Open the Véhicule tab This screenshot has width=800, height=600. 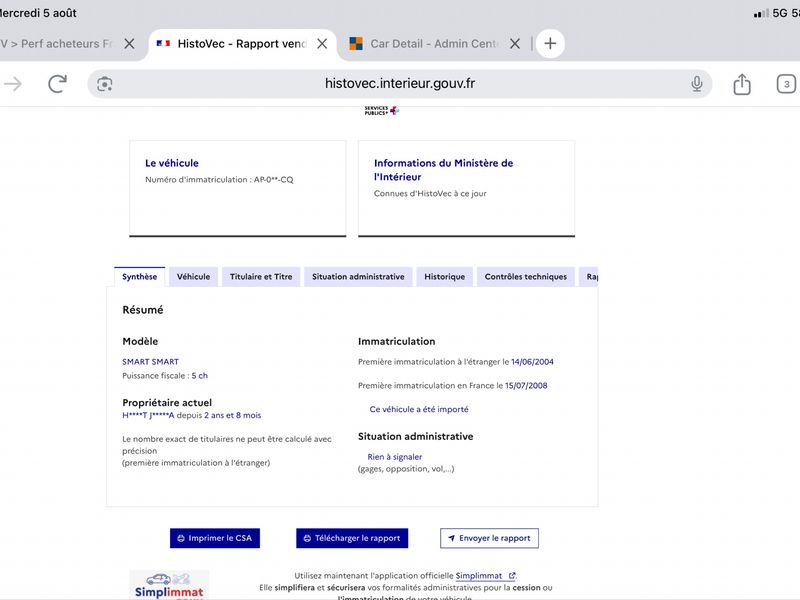(193, 277)
